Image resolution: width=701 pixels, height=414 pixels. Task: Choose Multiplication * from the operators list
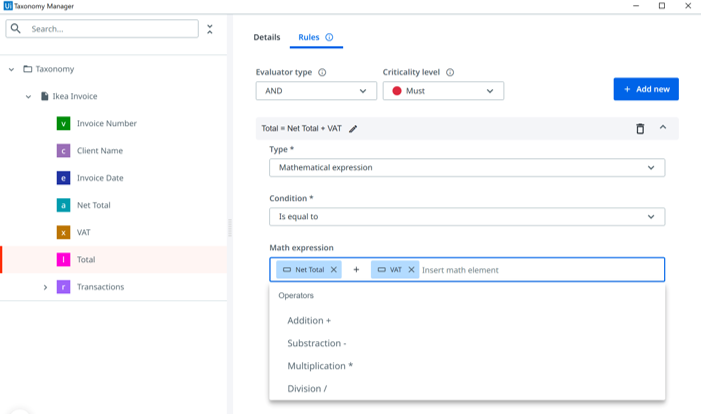point(320,366)
